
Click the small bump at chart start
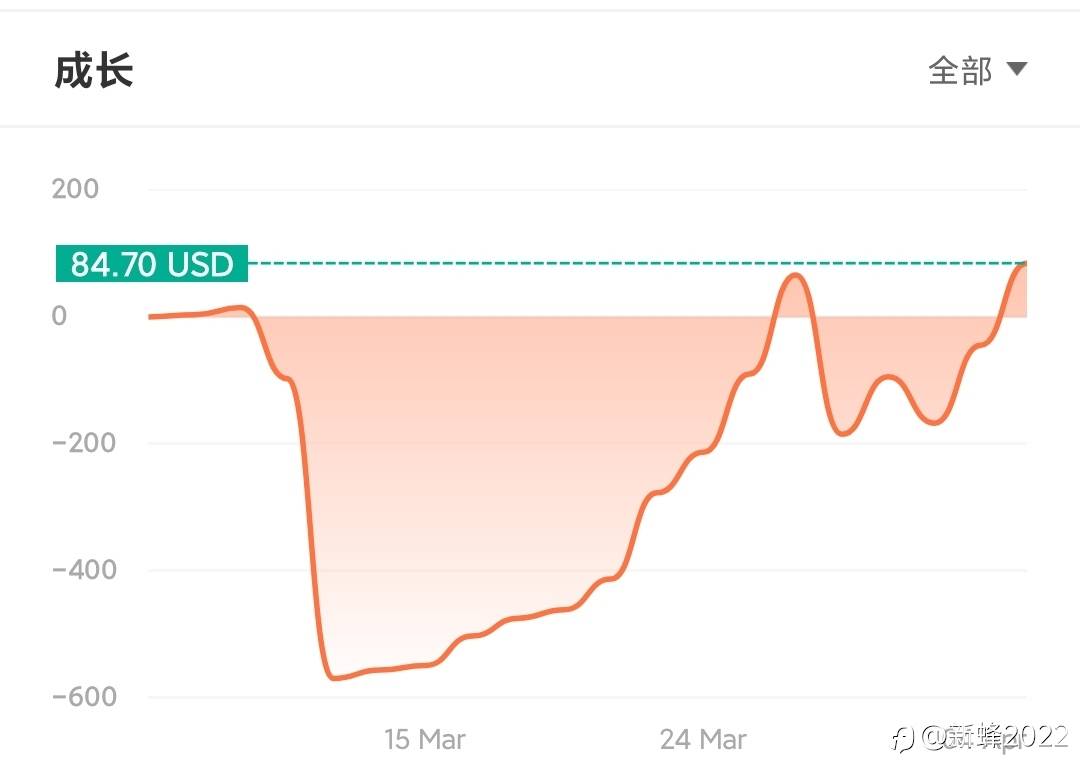(238, 309)
